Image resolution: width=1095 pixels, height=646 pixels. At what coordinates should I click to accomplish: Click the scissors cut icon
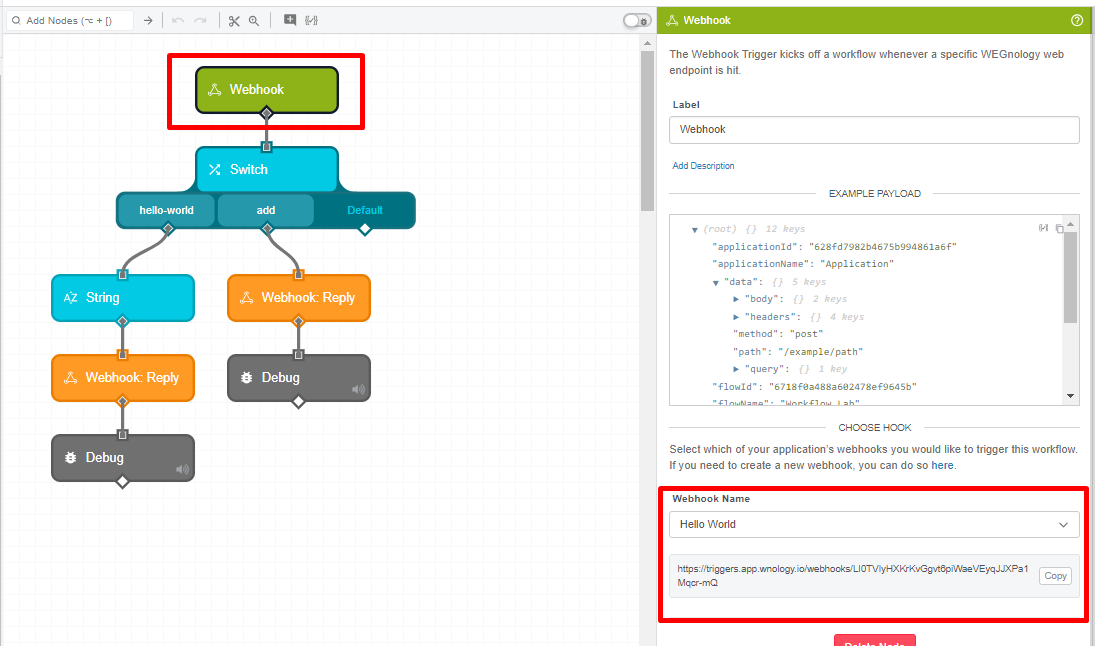click(x=234, y=21)
